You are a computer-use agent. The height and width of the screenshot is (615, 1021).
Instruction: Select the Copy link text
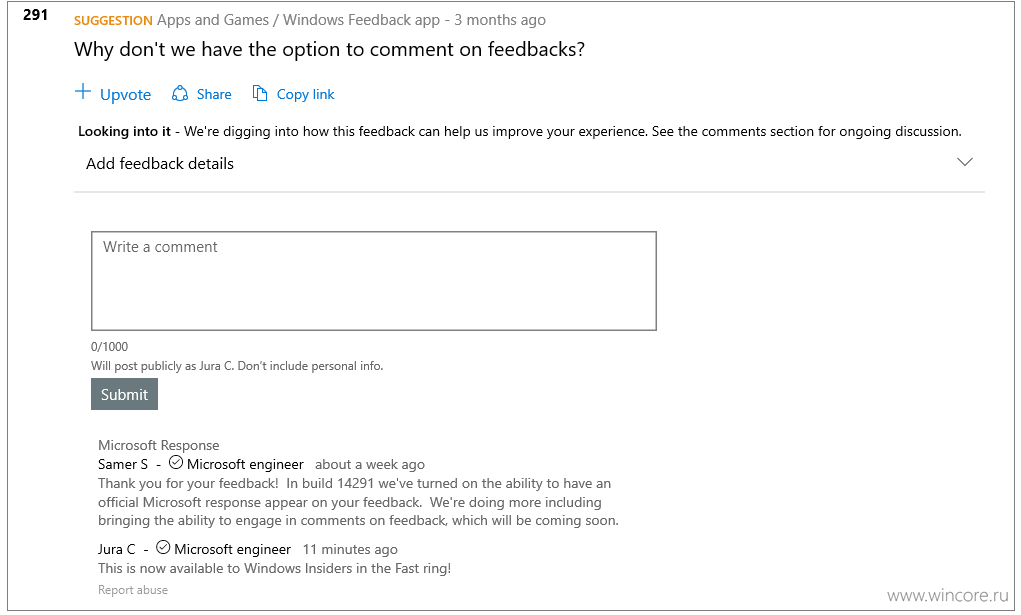[305, 94]
